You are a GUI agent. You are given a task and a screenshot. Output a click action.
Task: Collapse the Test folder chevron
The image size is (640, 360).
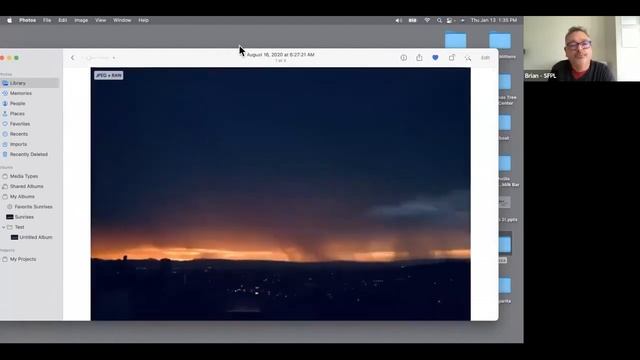click(x=3, y=227)
